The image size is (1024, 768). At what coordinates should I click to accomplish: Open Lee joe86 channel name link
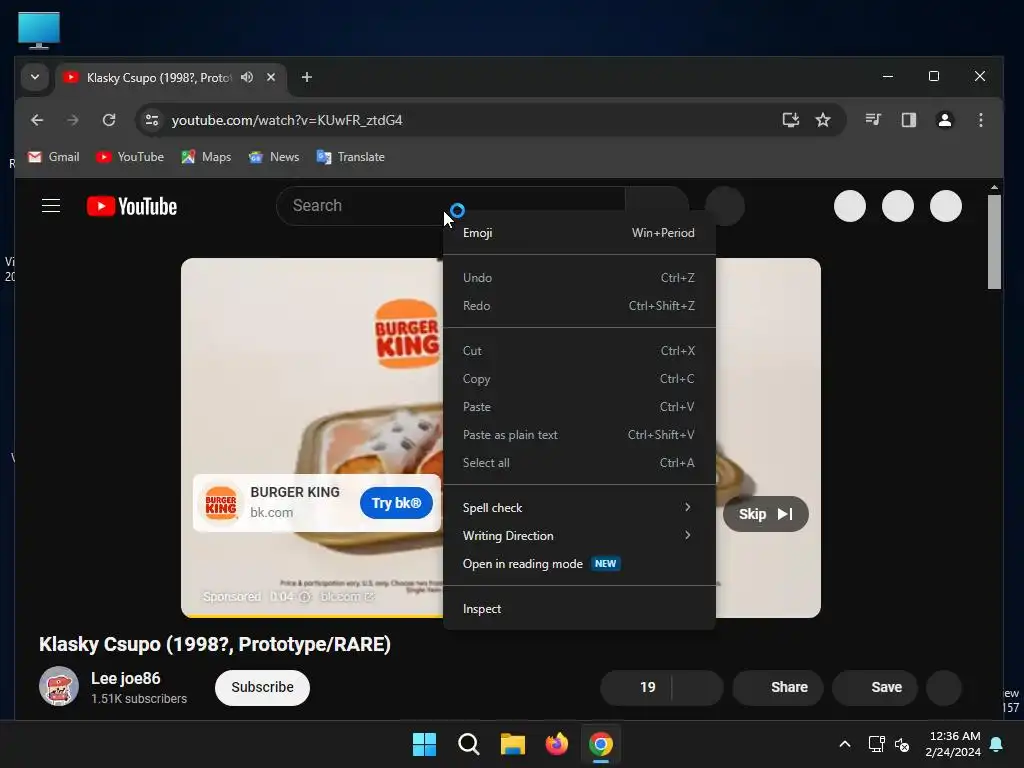(126, 679)
